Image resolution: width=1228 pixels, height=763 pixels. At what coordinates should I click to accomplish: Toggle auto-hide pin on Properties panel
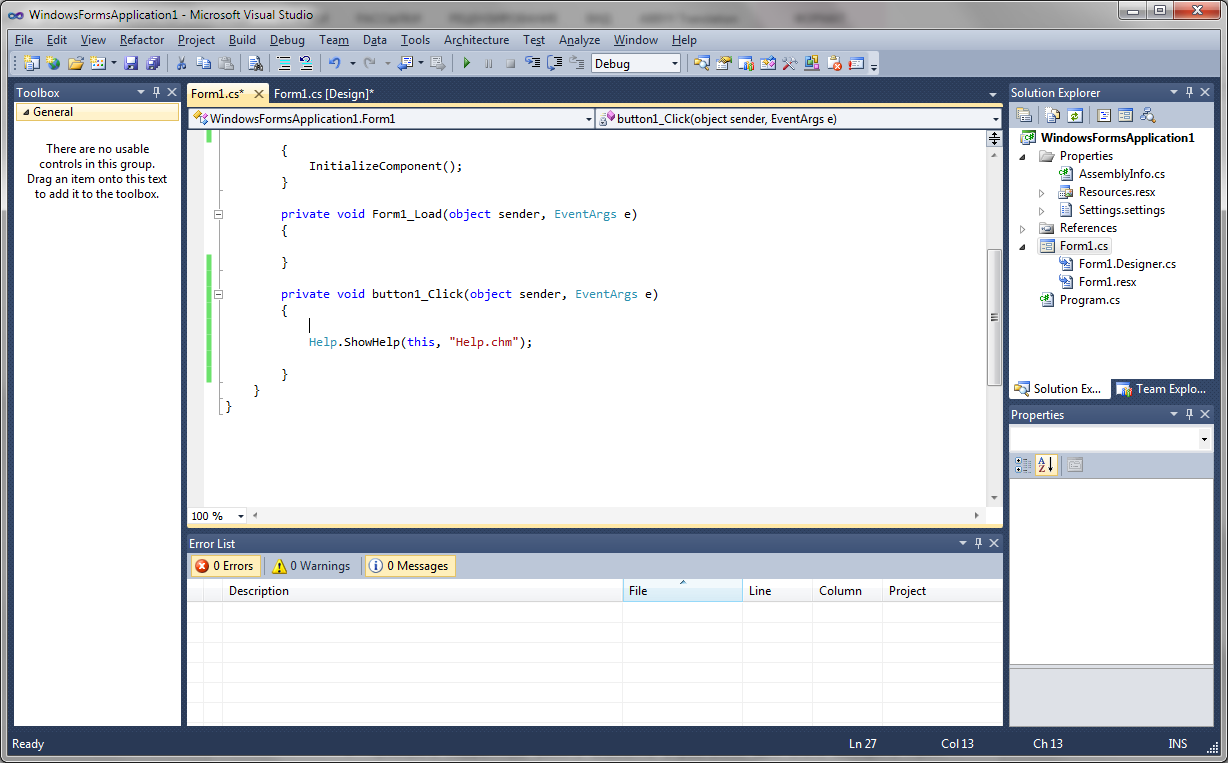[x=1189, y=414]
